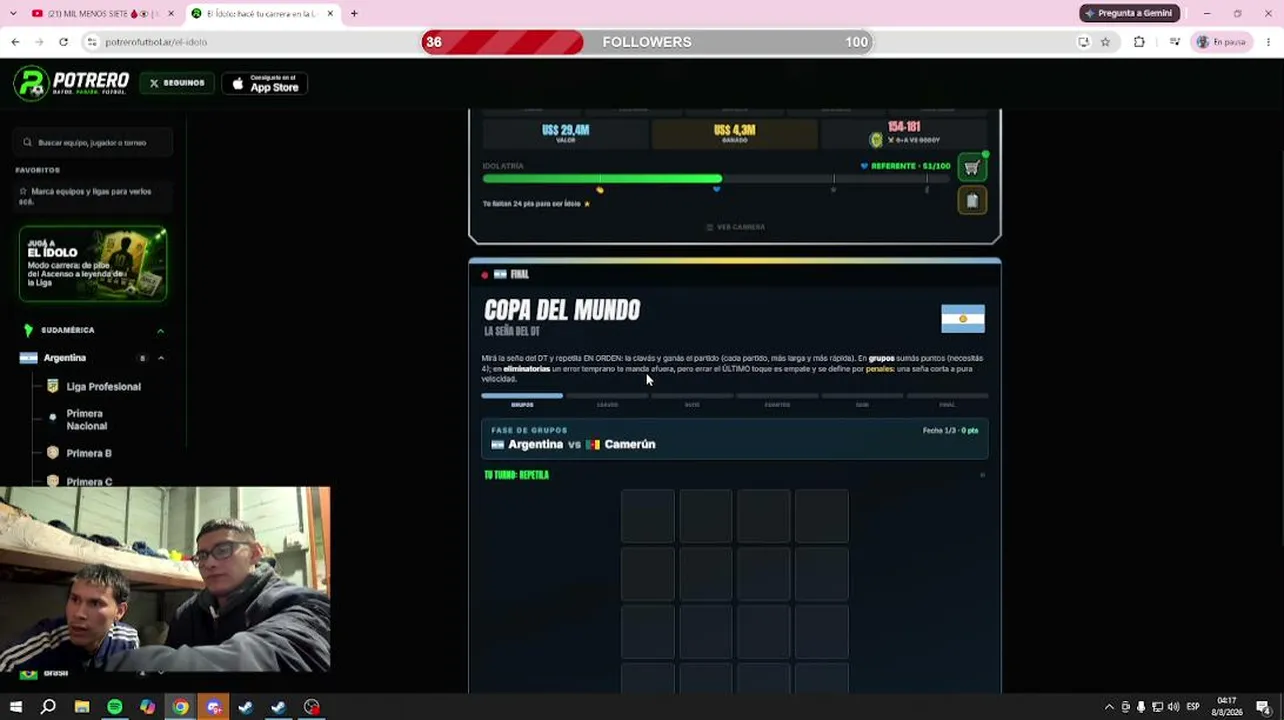Select Argentina in the sidebar
The height and width of the screenshot is (720, 1284).
pyautogui.click(x=64, y=358)
